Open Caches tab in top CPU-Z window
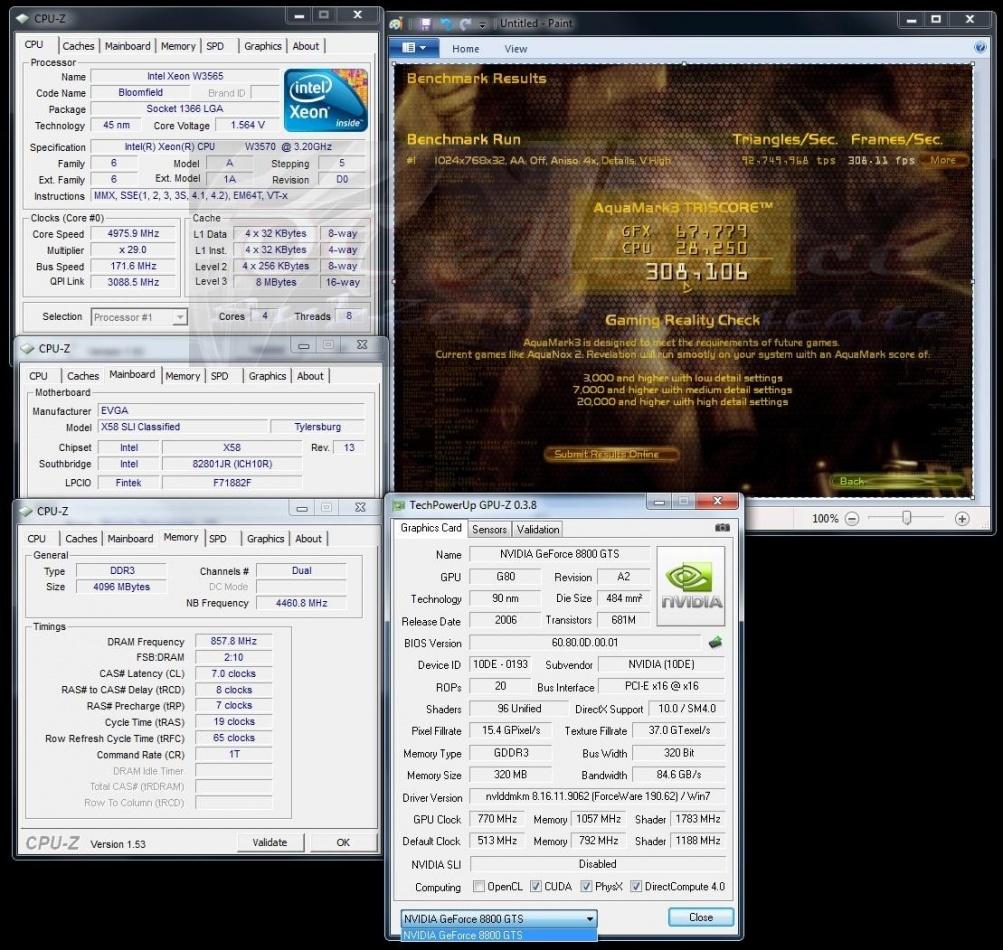1003x950 pixels. click(x=79, y=46)
